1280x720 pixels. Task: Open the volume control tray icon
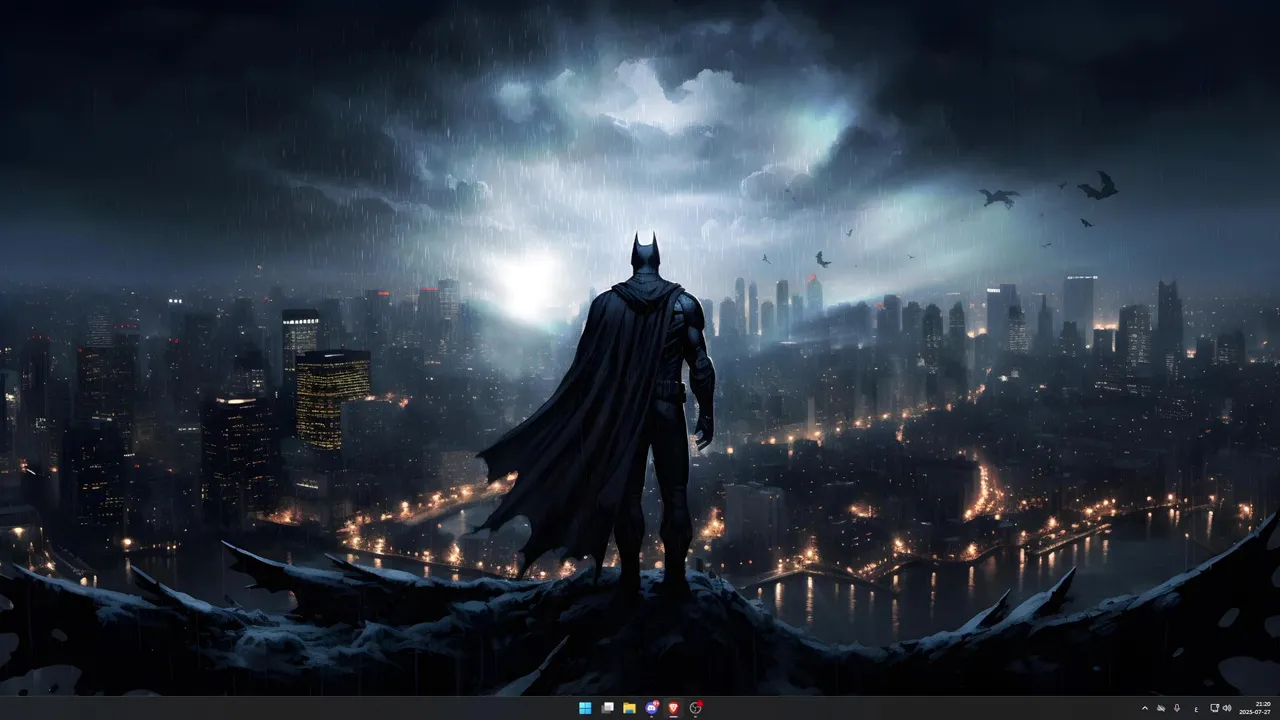[1227, 708]
